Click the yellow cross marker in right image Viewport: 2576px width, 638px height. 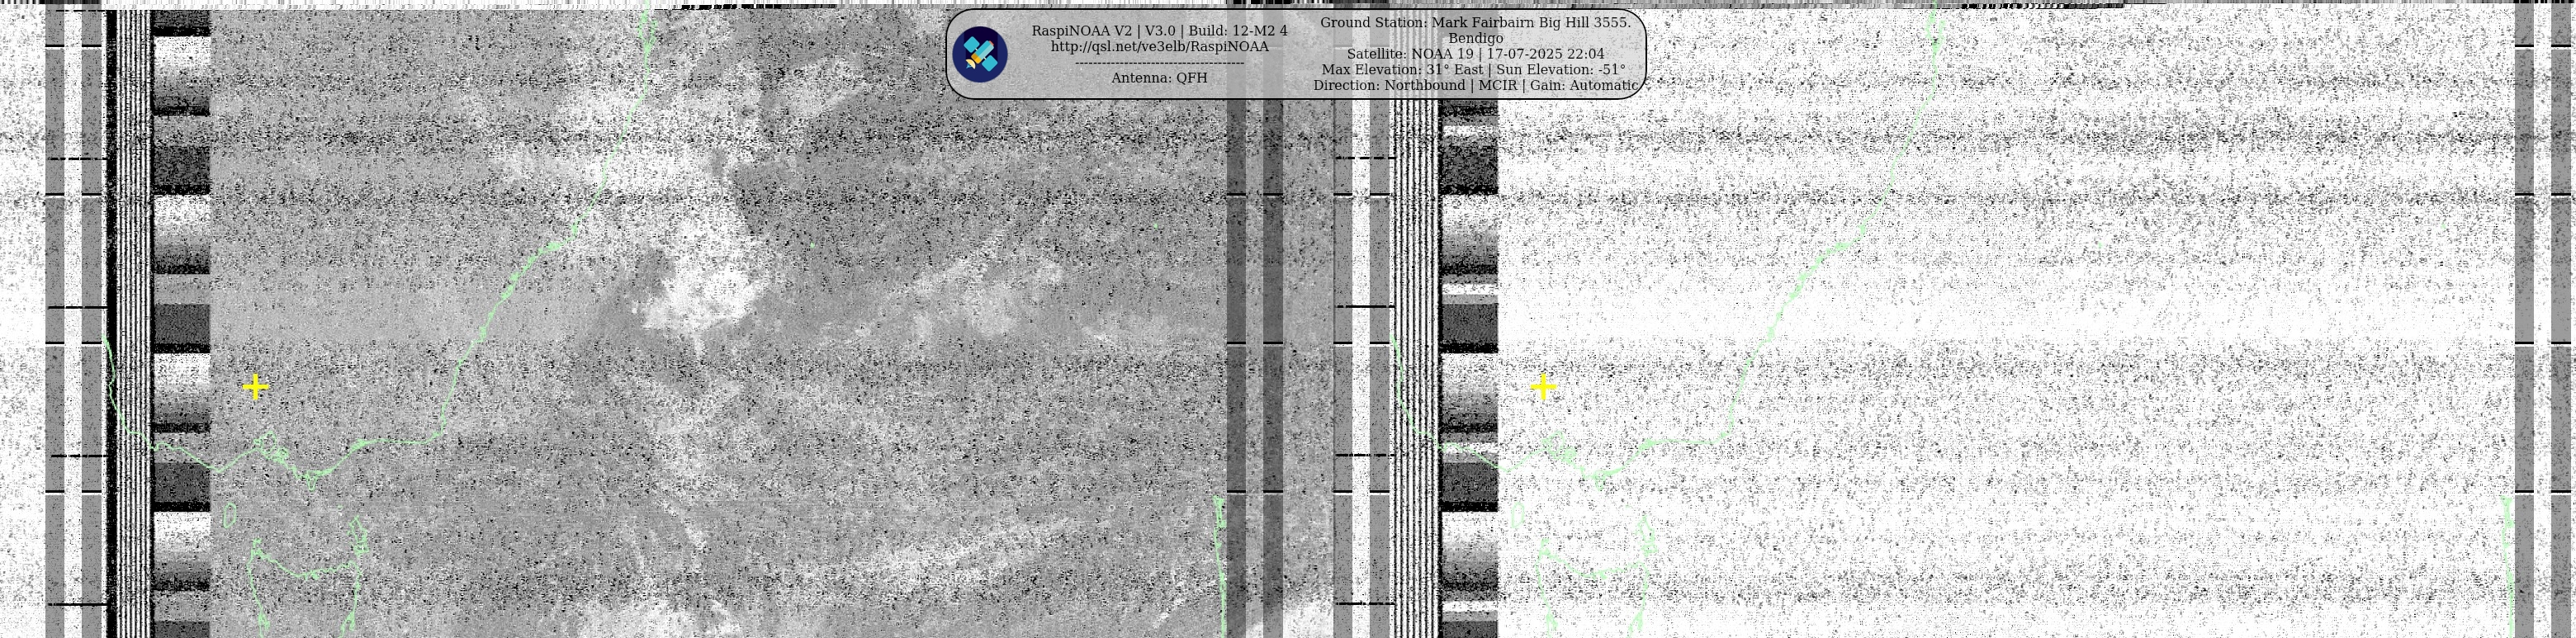tap(1543, 387)
